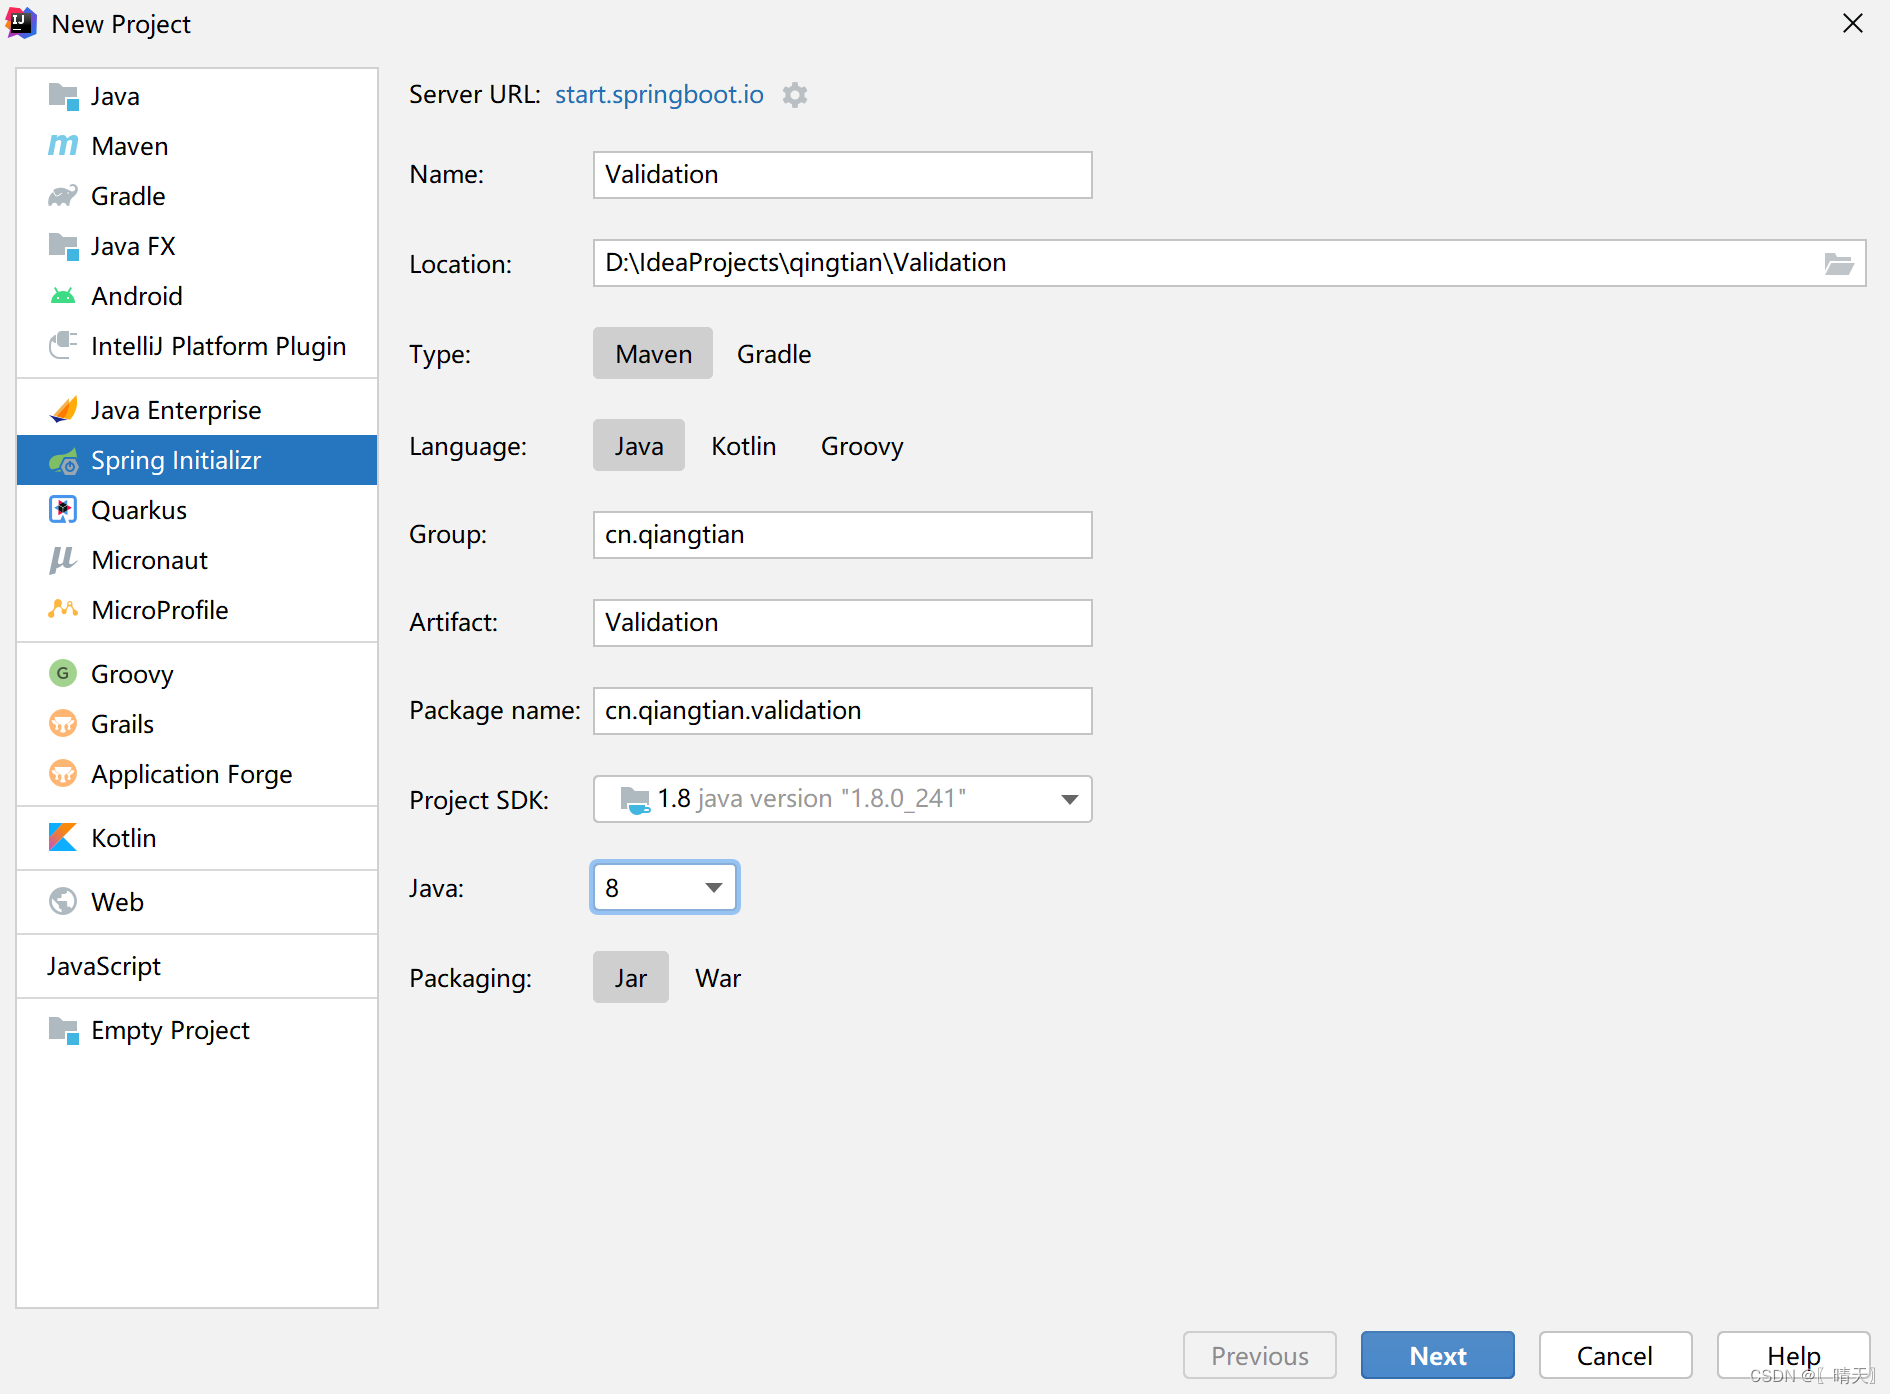Click the Java folder icon in sidebar
1890x1394 pixels.
pyautogui.click(x=63, y=96)
